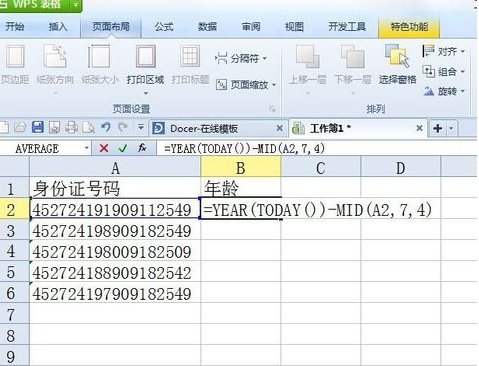This screenshot has height=366, width=479.
Task: Click the new blank document icon
Action: (x=4, y=128)
